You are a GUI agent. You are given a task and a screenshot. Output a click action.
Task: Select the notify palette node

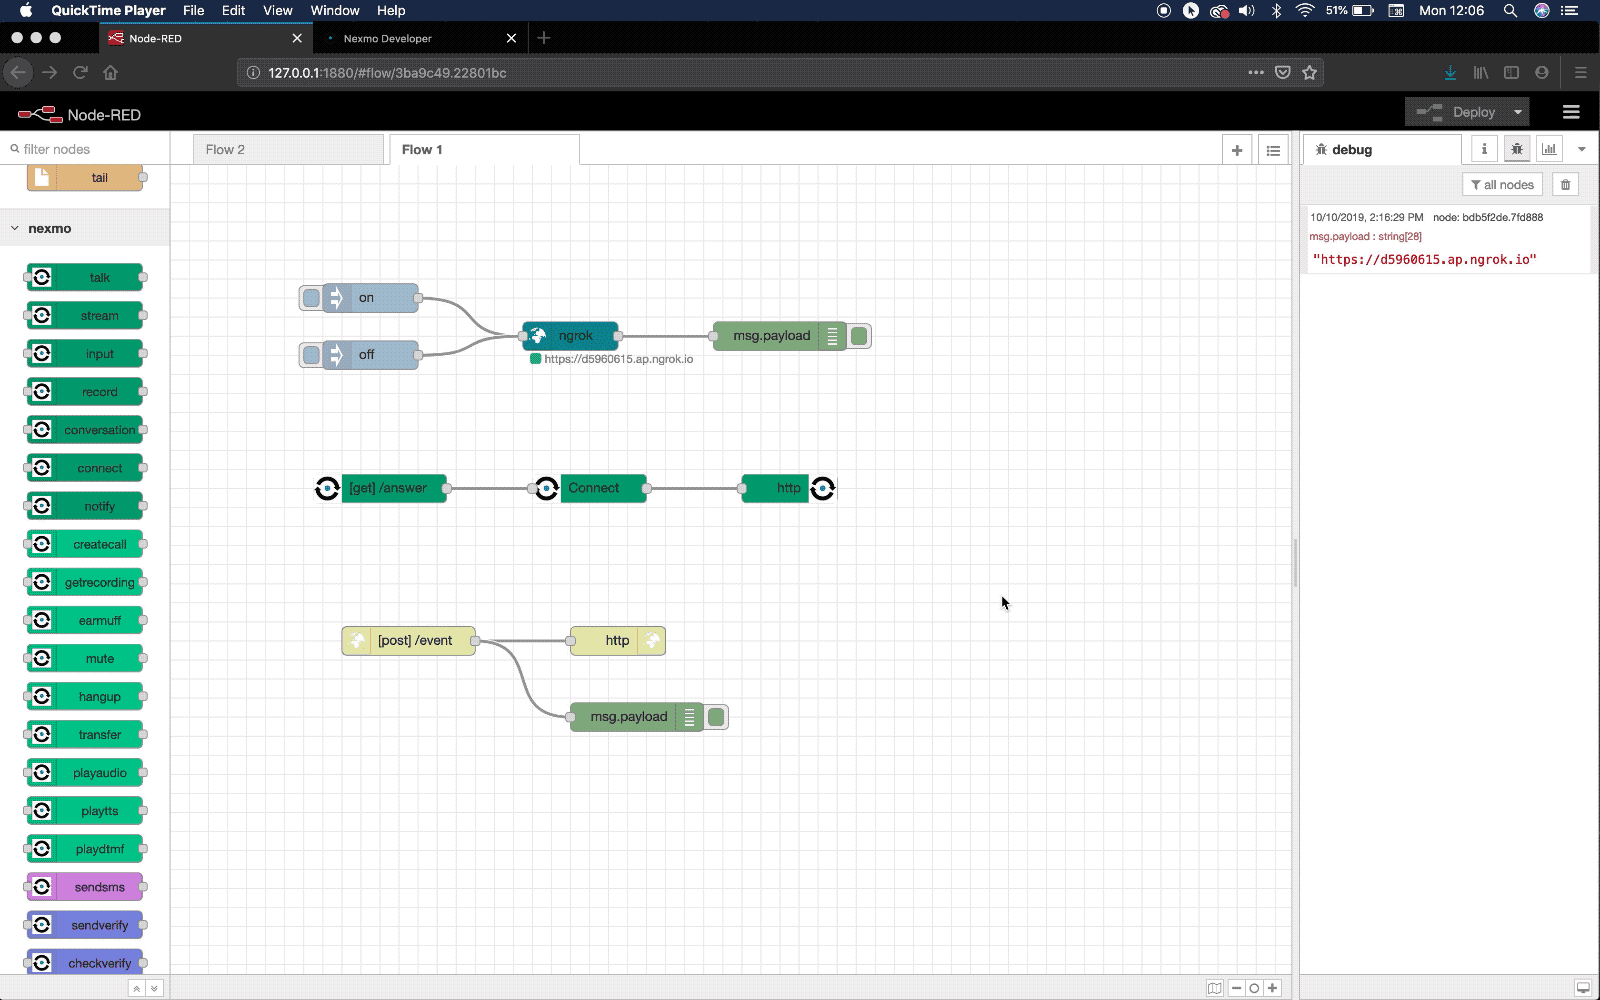(85, 506)
